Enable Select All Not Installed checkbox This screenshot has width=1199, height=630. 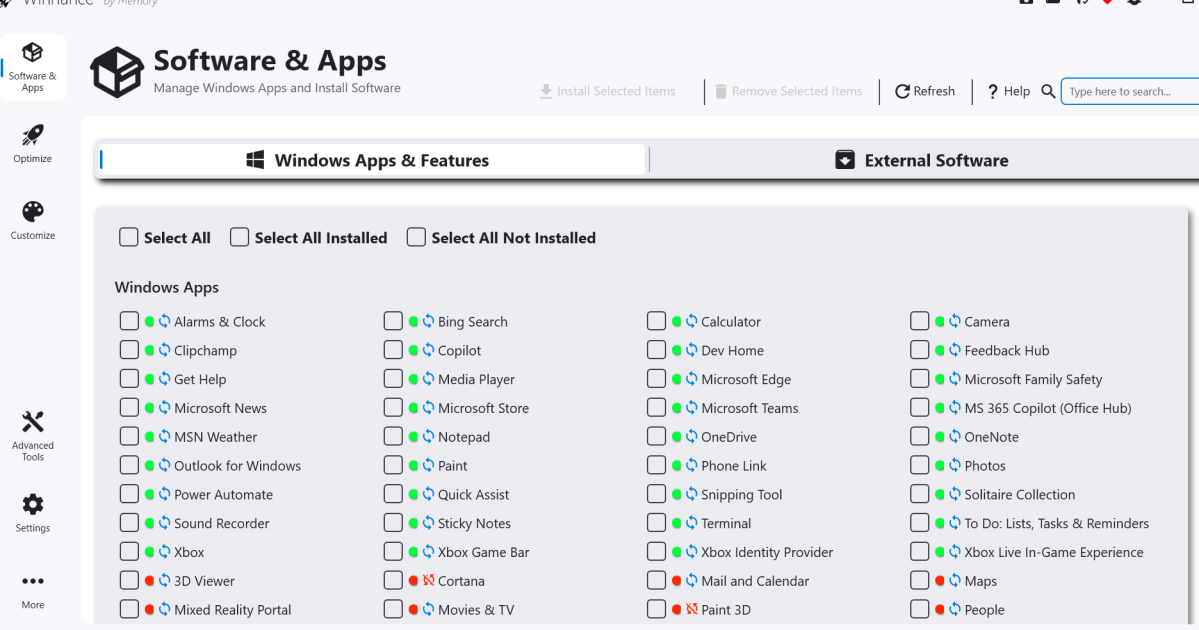(x=416, y=238)
